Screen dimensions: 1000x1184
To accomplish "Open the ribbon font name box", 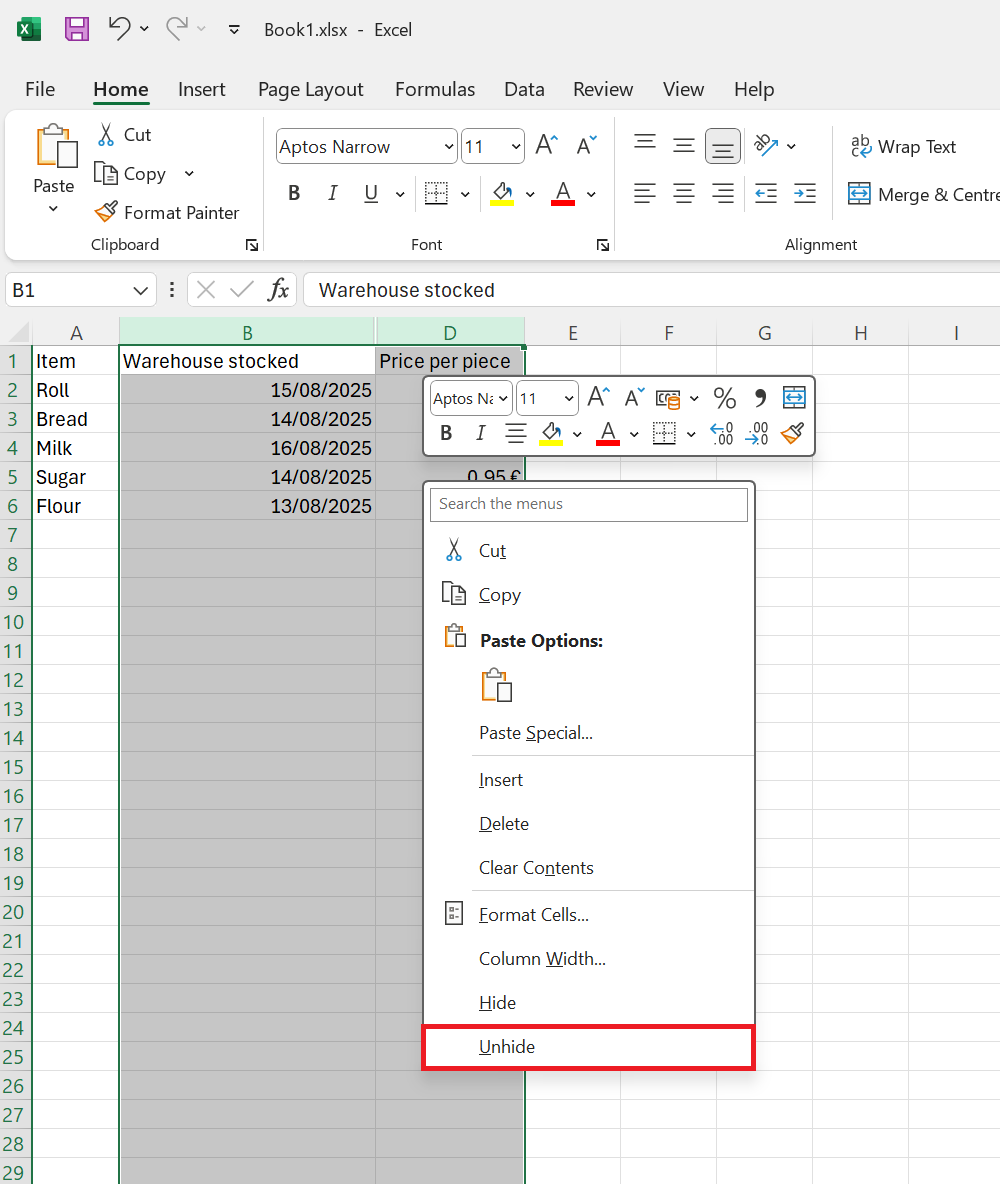I will coord(366,146).
